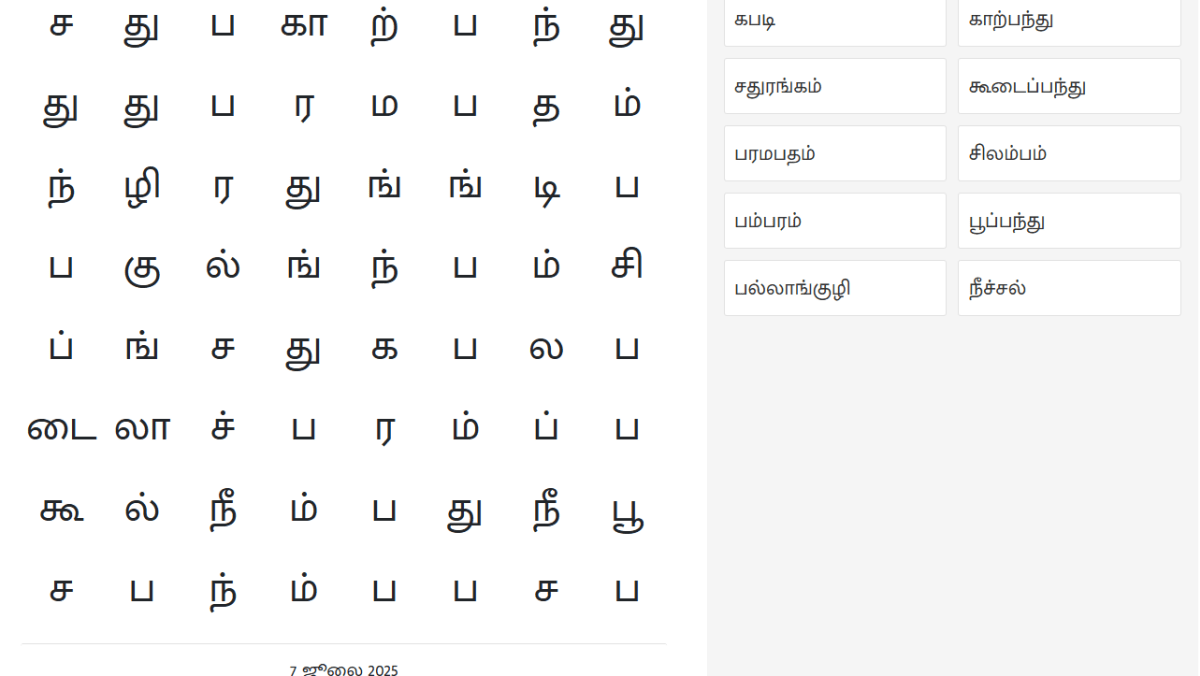The image size is (1200, 676).
Task: Click the letter கு in the fourth row
Action: (x=142, y=265)
